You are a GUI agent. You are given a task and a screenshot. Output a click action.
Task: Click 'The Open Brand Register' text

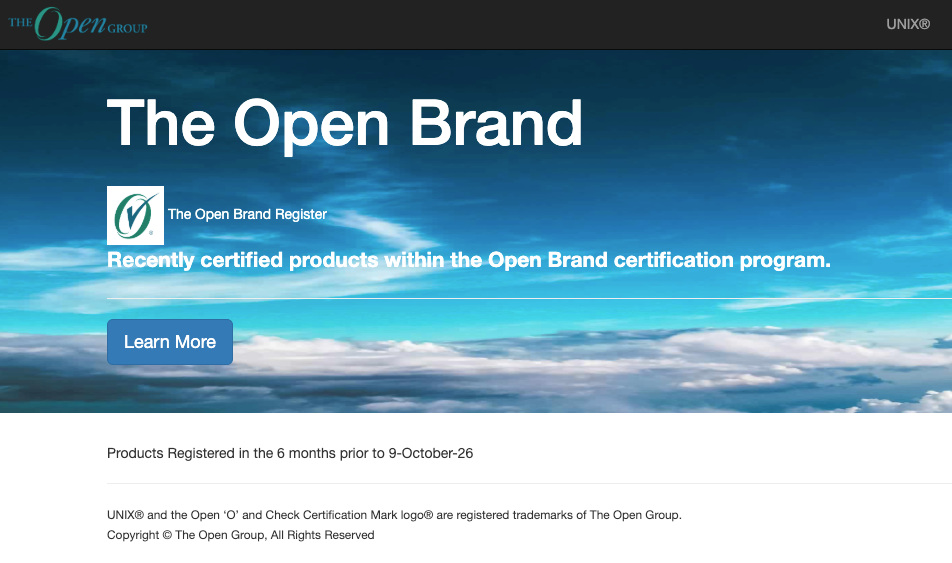247,214
